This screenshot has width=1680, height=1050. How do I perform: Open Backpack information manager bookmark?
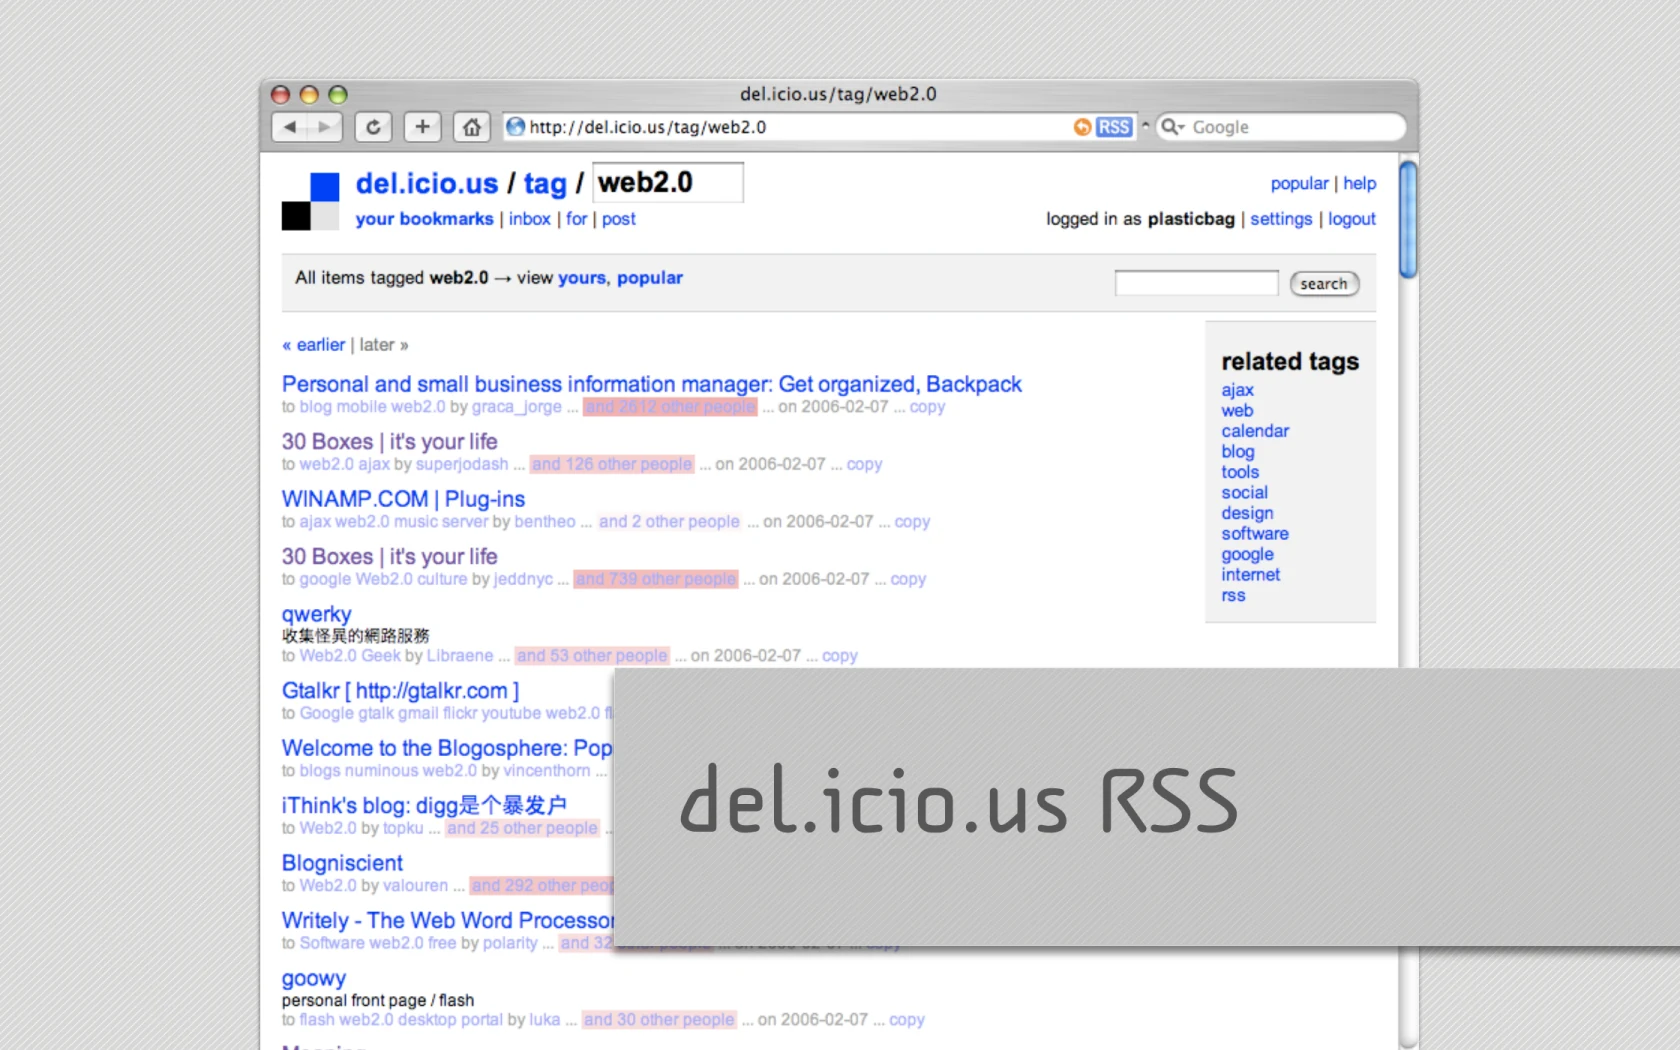coord(651,384)
